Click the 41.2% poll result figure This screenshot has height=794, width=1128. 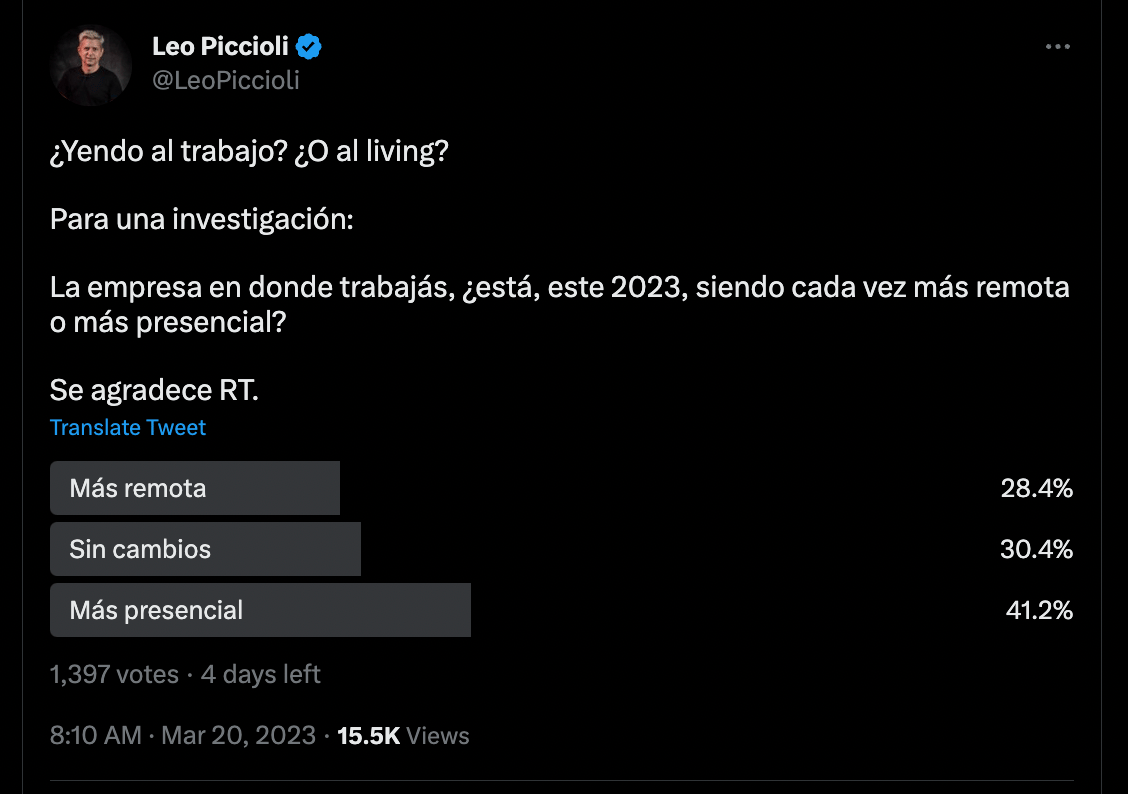click(x=1038, y=610)
